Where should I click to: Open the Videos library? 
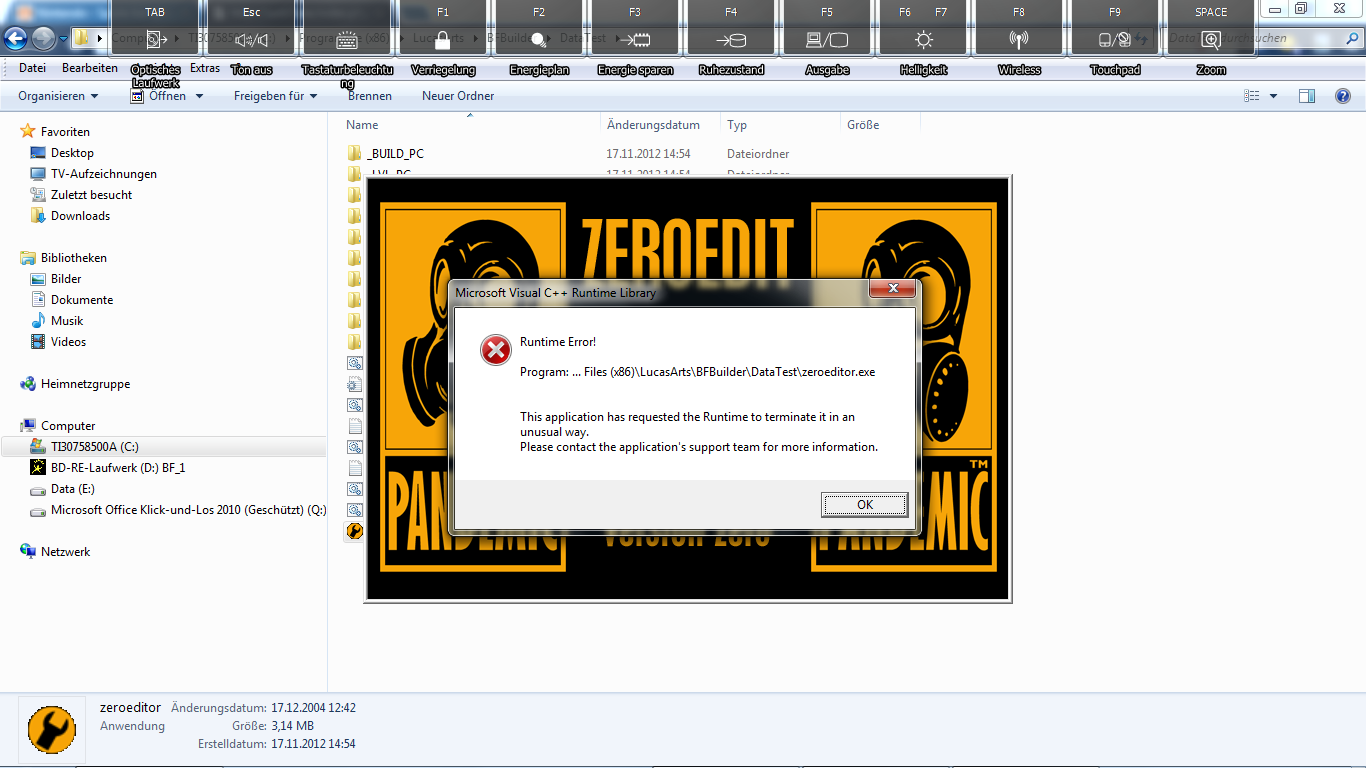[68, 342]
